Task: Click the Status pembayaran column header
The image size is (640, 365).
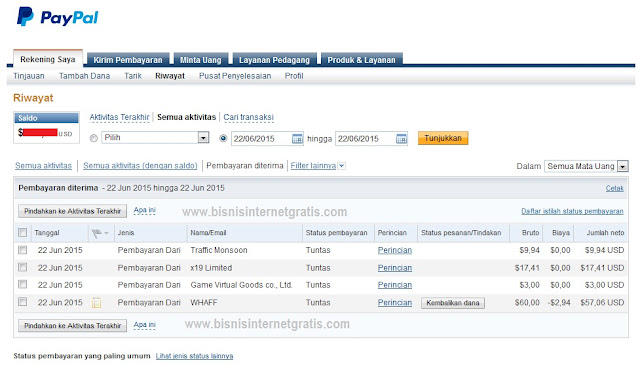Action: click(336, 233)
